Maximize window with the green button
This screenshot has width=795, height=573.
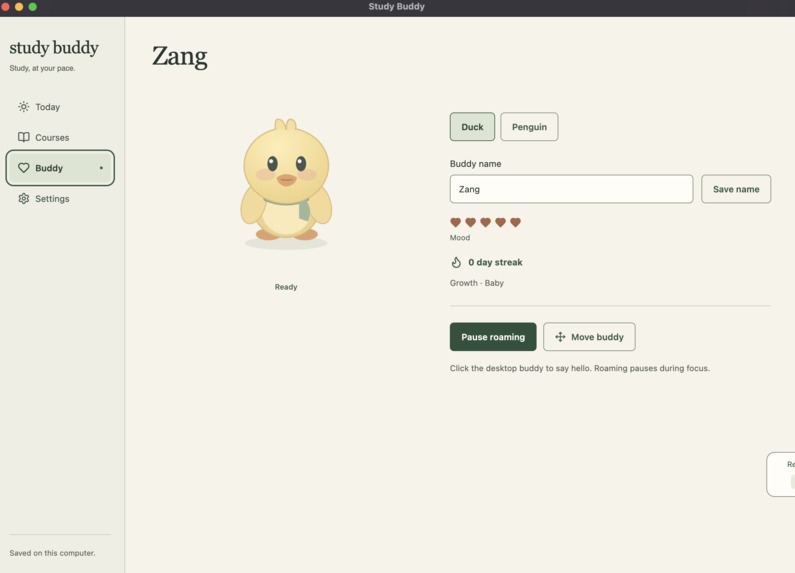coord(32,7)
